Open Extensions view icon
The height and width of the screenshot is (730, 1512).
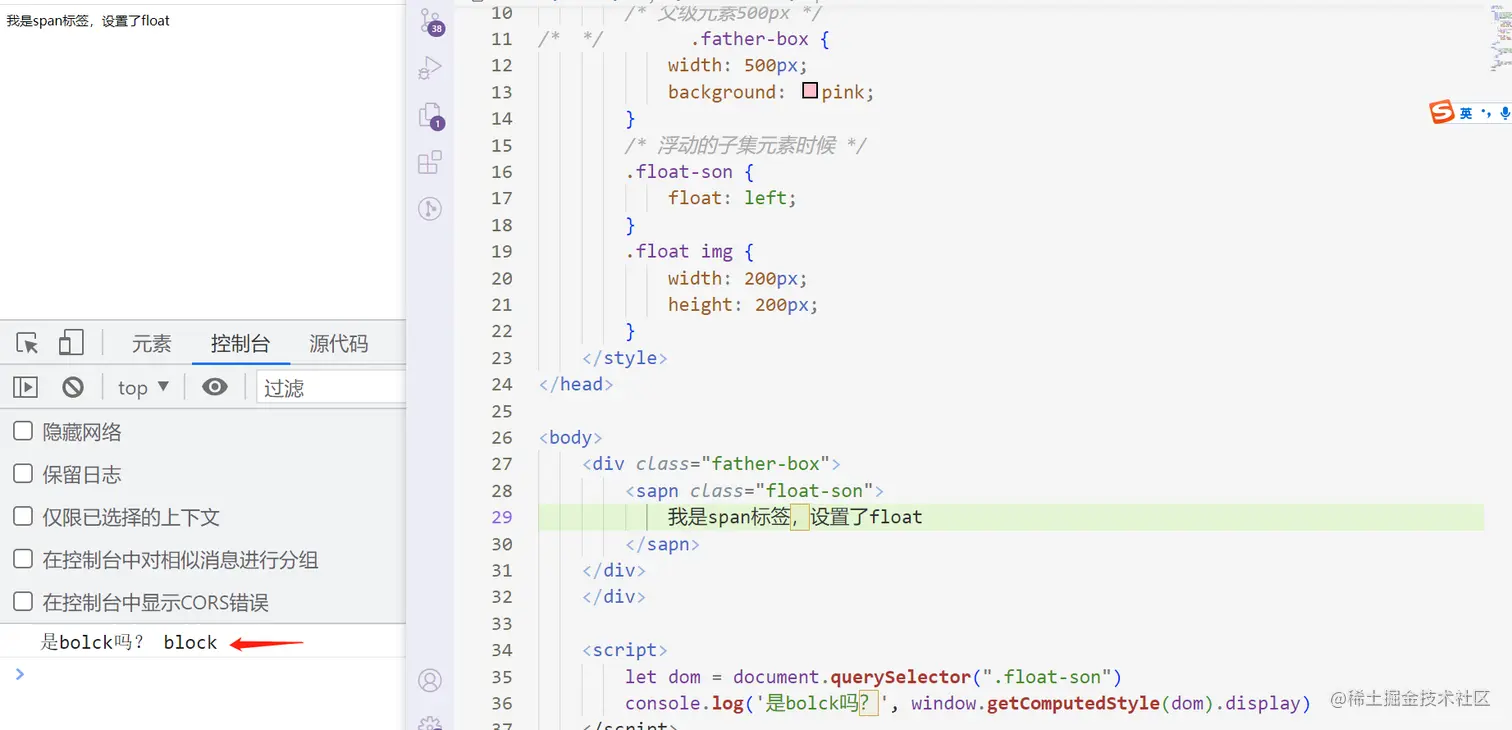pyautogui.click(x=430, y=162)
